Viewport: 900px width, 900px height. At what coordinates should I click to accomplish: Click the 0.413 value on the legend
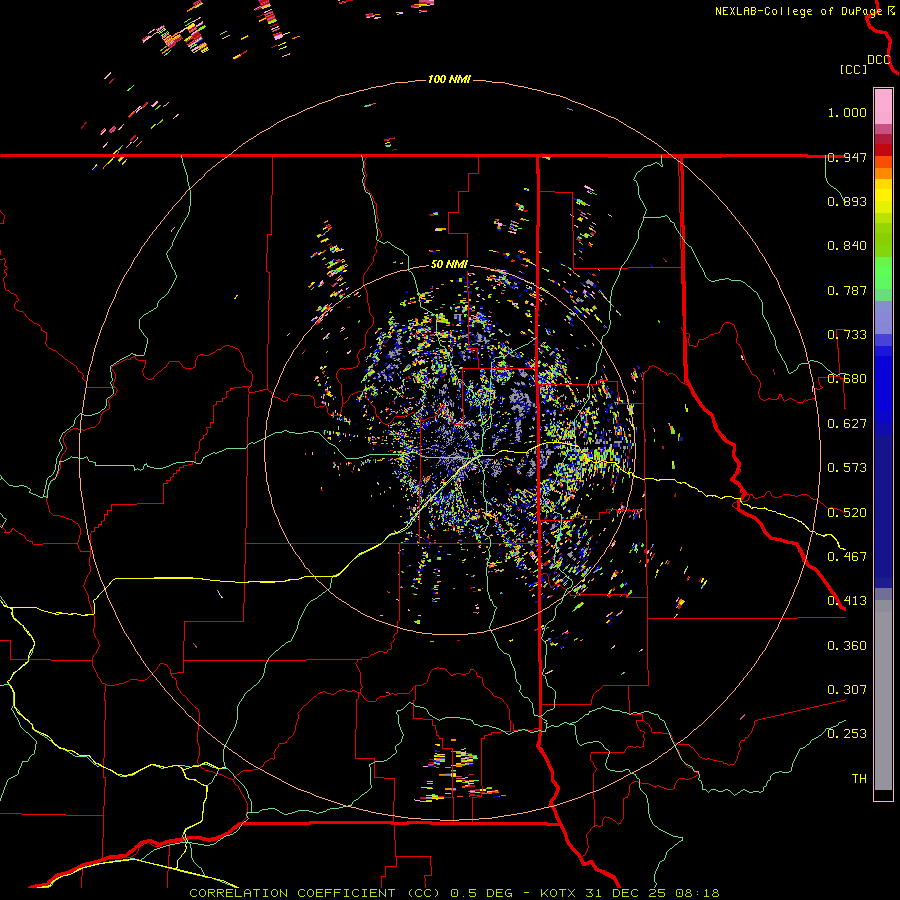[847, 601]
